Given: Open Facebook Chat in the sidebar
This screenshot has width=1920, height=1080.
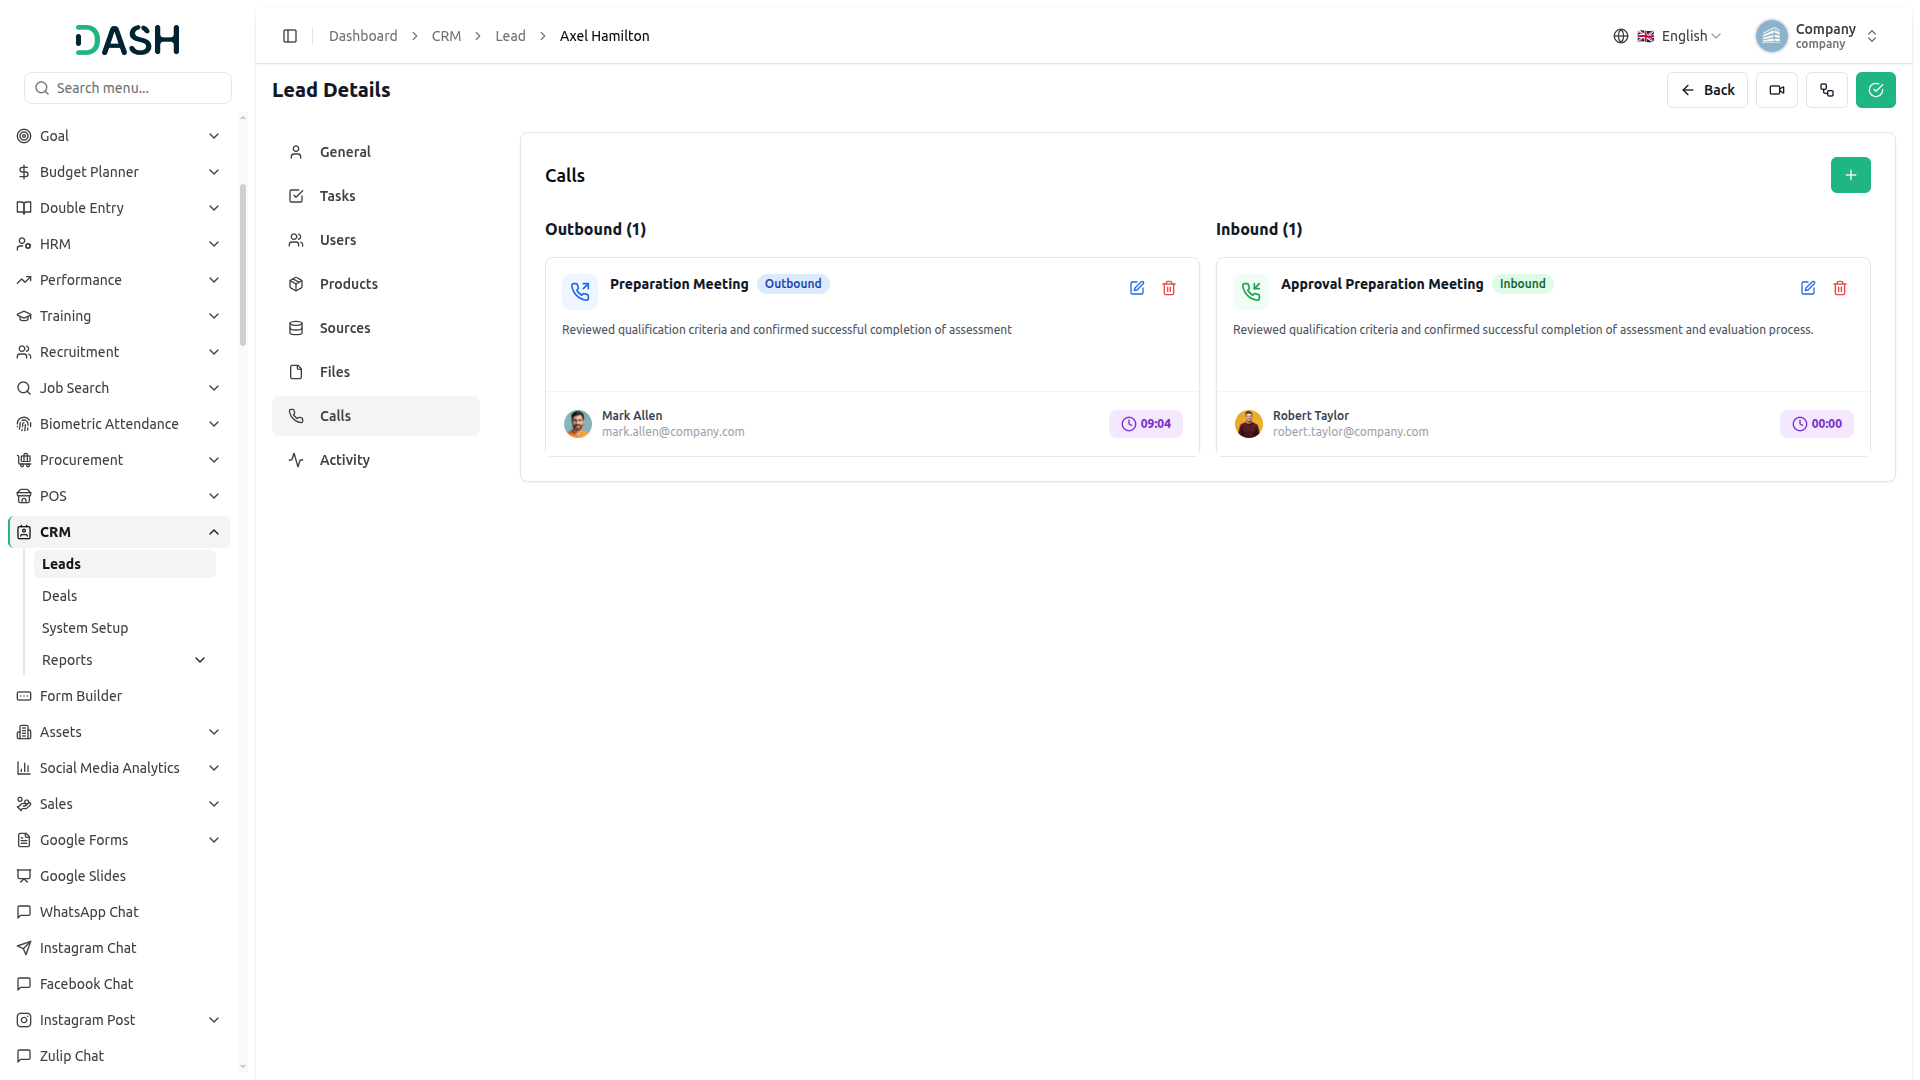Looking at the screenshot, I should 119,984.
